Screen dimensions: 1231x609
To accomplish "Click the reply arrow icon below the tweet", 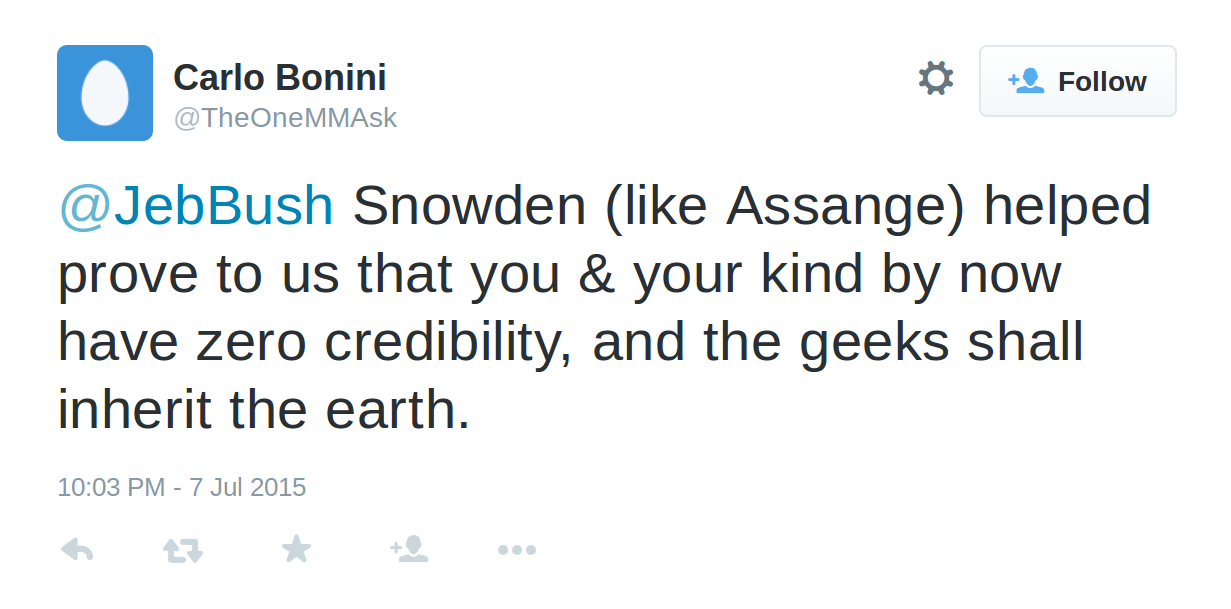I will [77, 549].
